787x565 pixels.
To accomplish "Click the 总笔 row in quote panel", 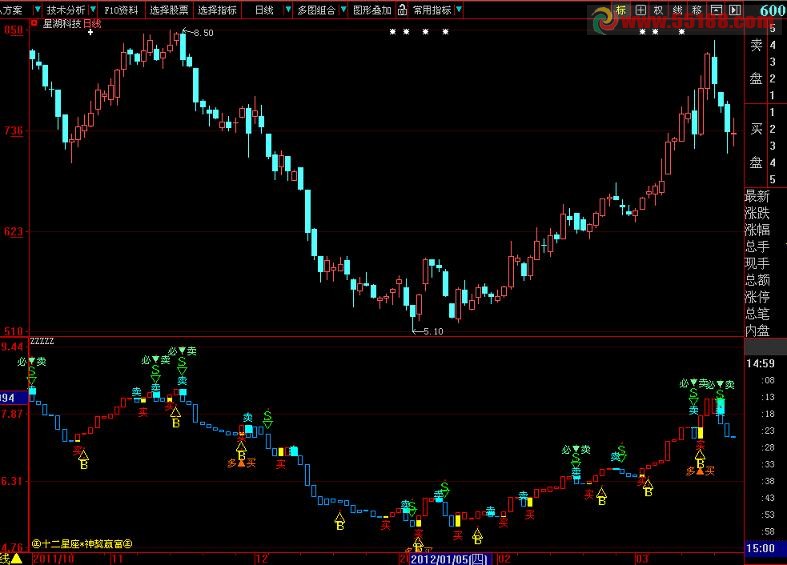I will pyautogui.click(x=757, y=314).
